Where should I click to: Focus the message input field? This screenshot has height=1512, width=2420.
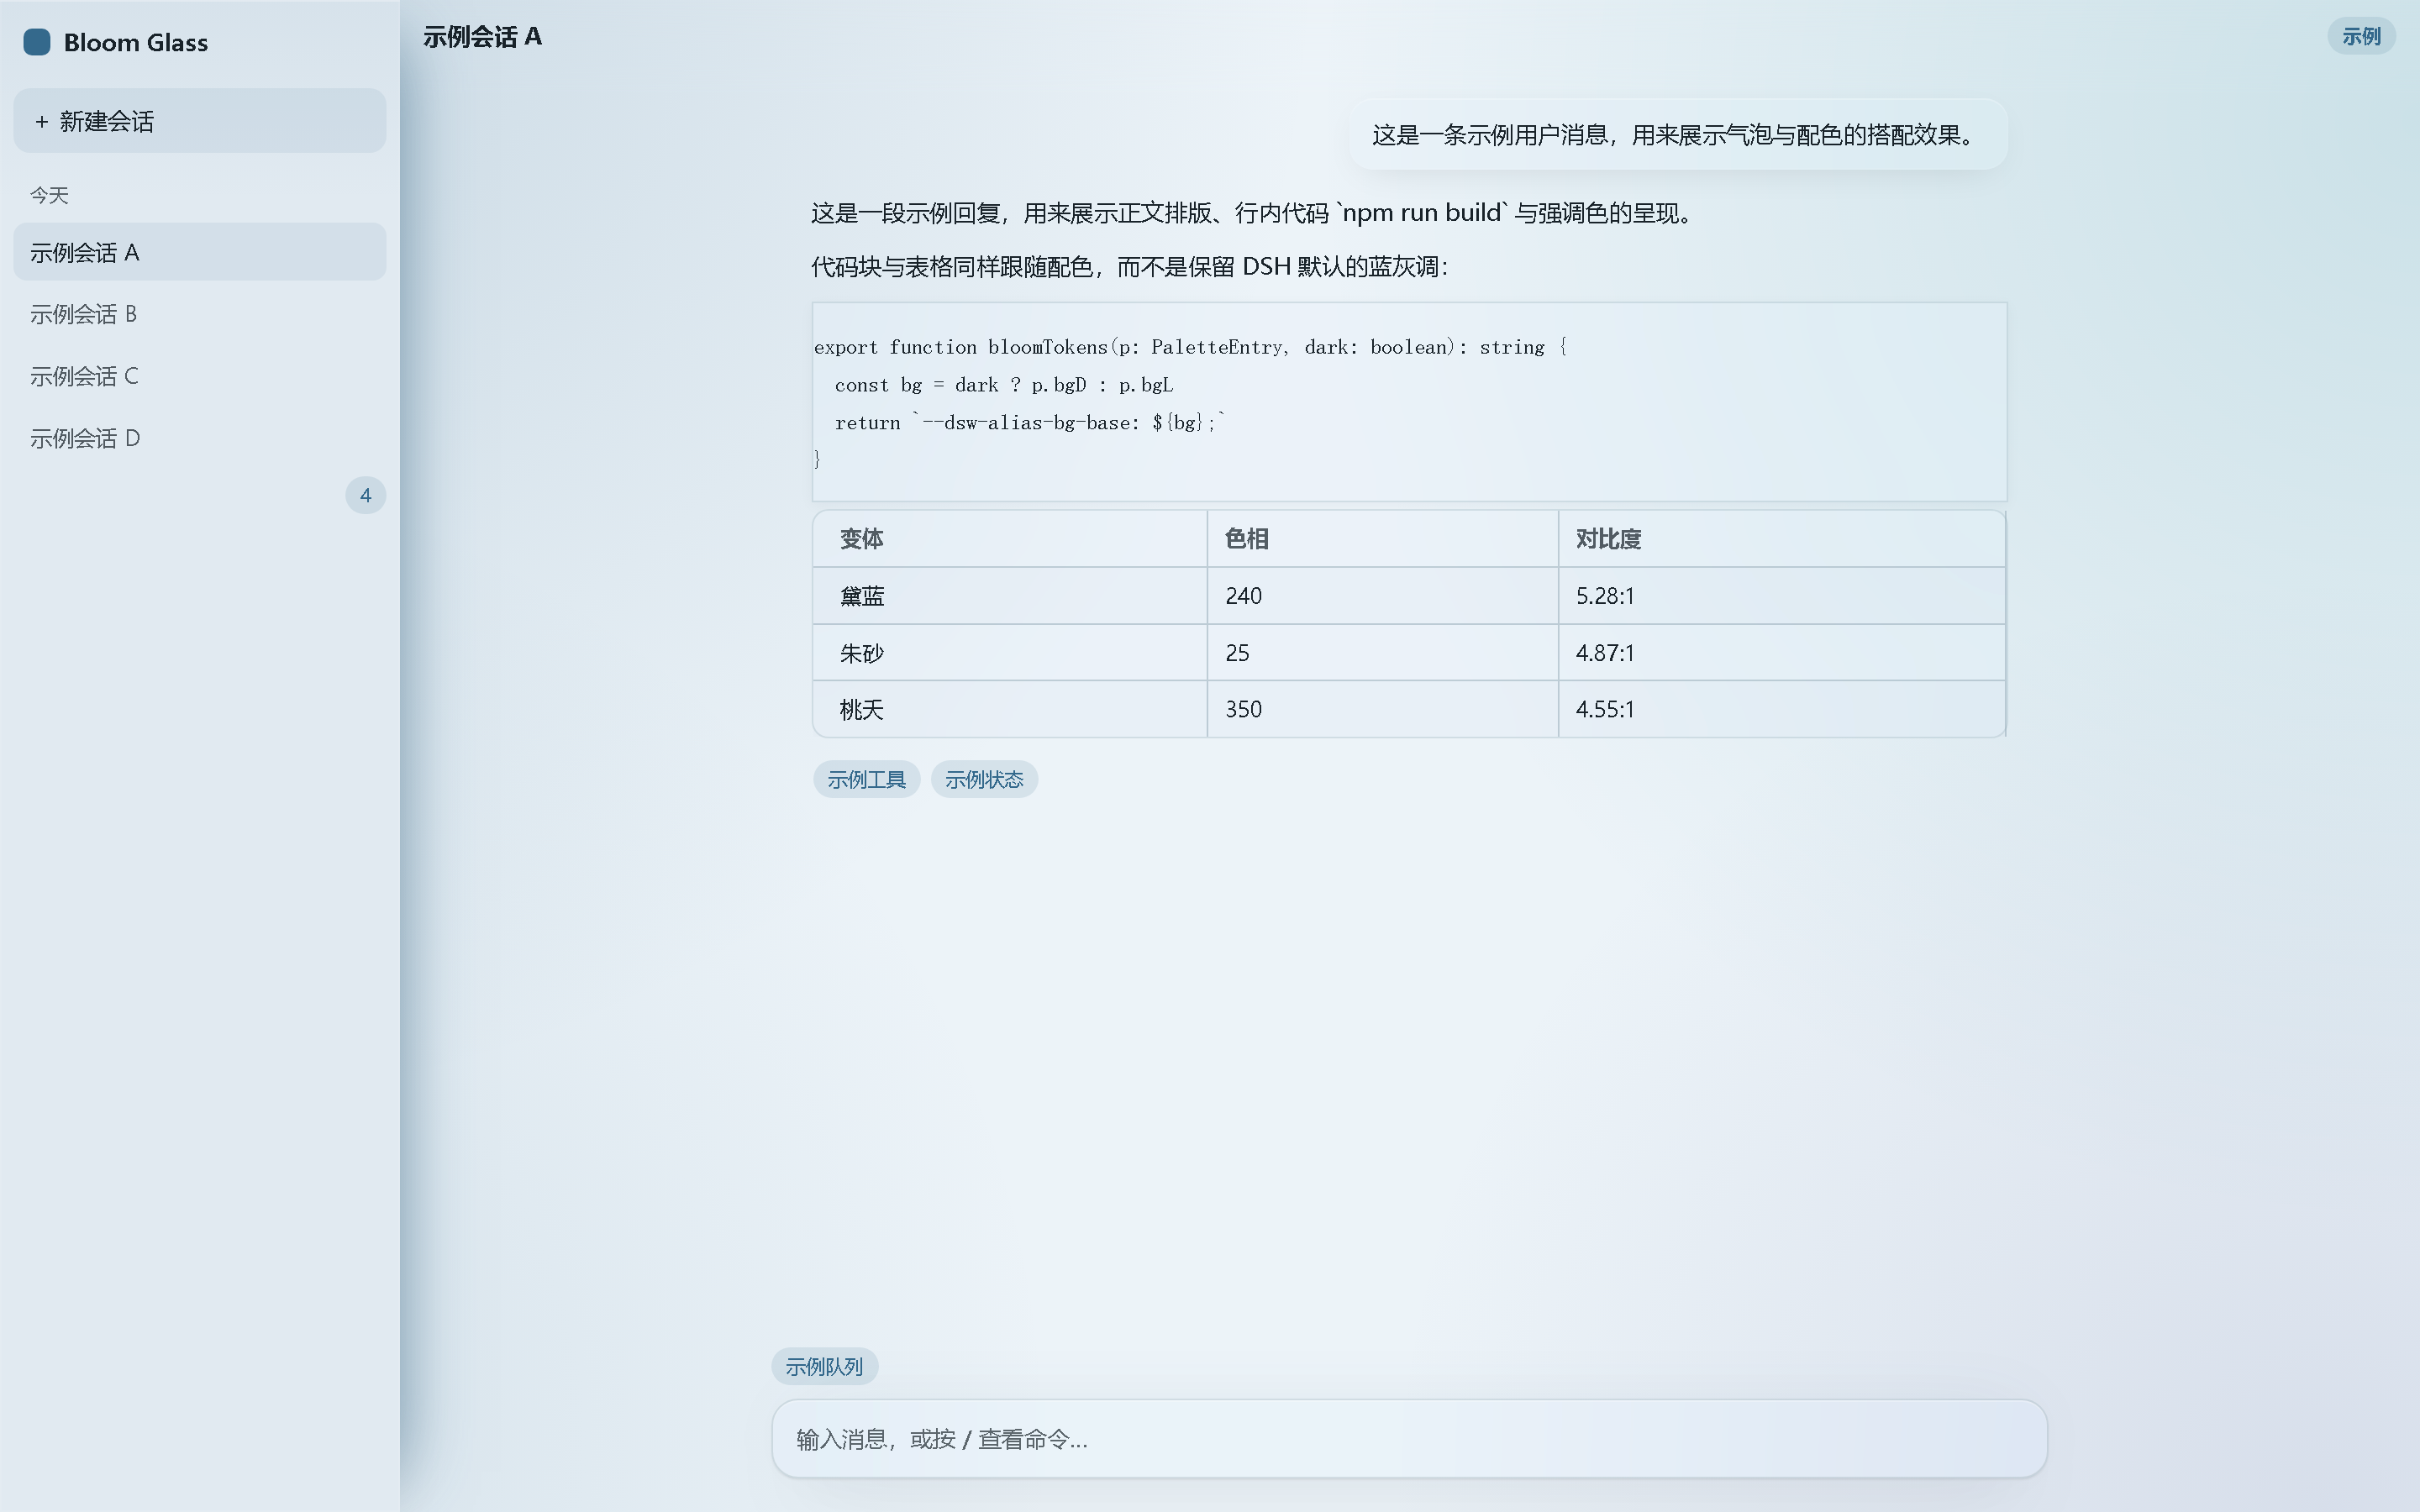[x=1409, y=1439]
